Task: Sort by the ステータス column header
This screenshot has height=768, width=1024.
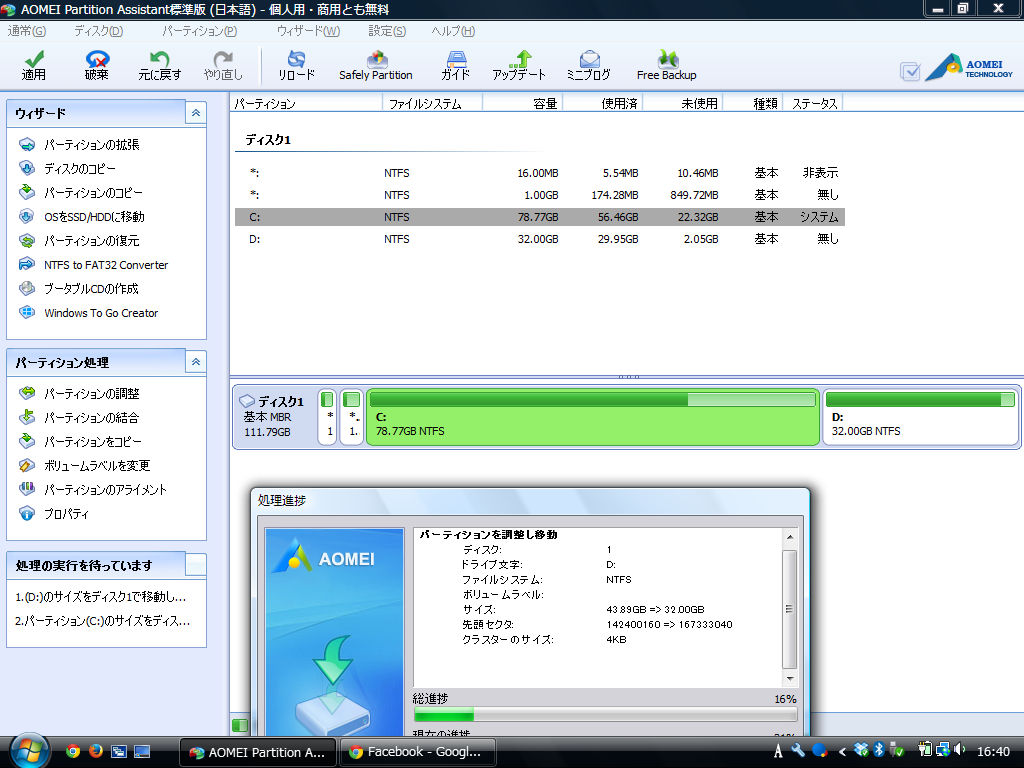Action: [x=813, y=103]
